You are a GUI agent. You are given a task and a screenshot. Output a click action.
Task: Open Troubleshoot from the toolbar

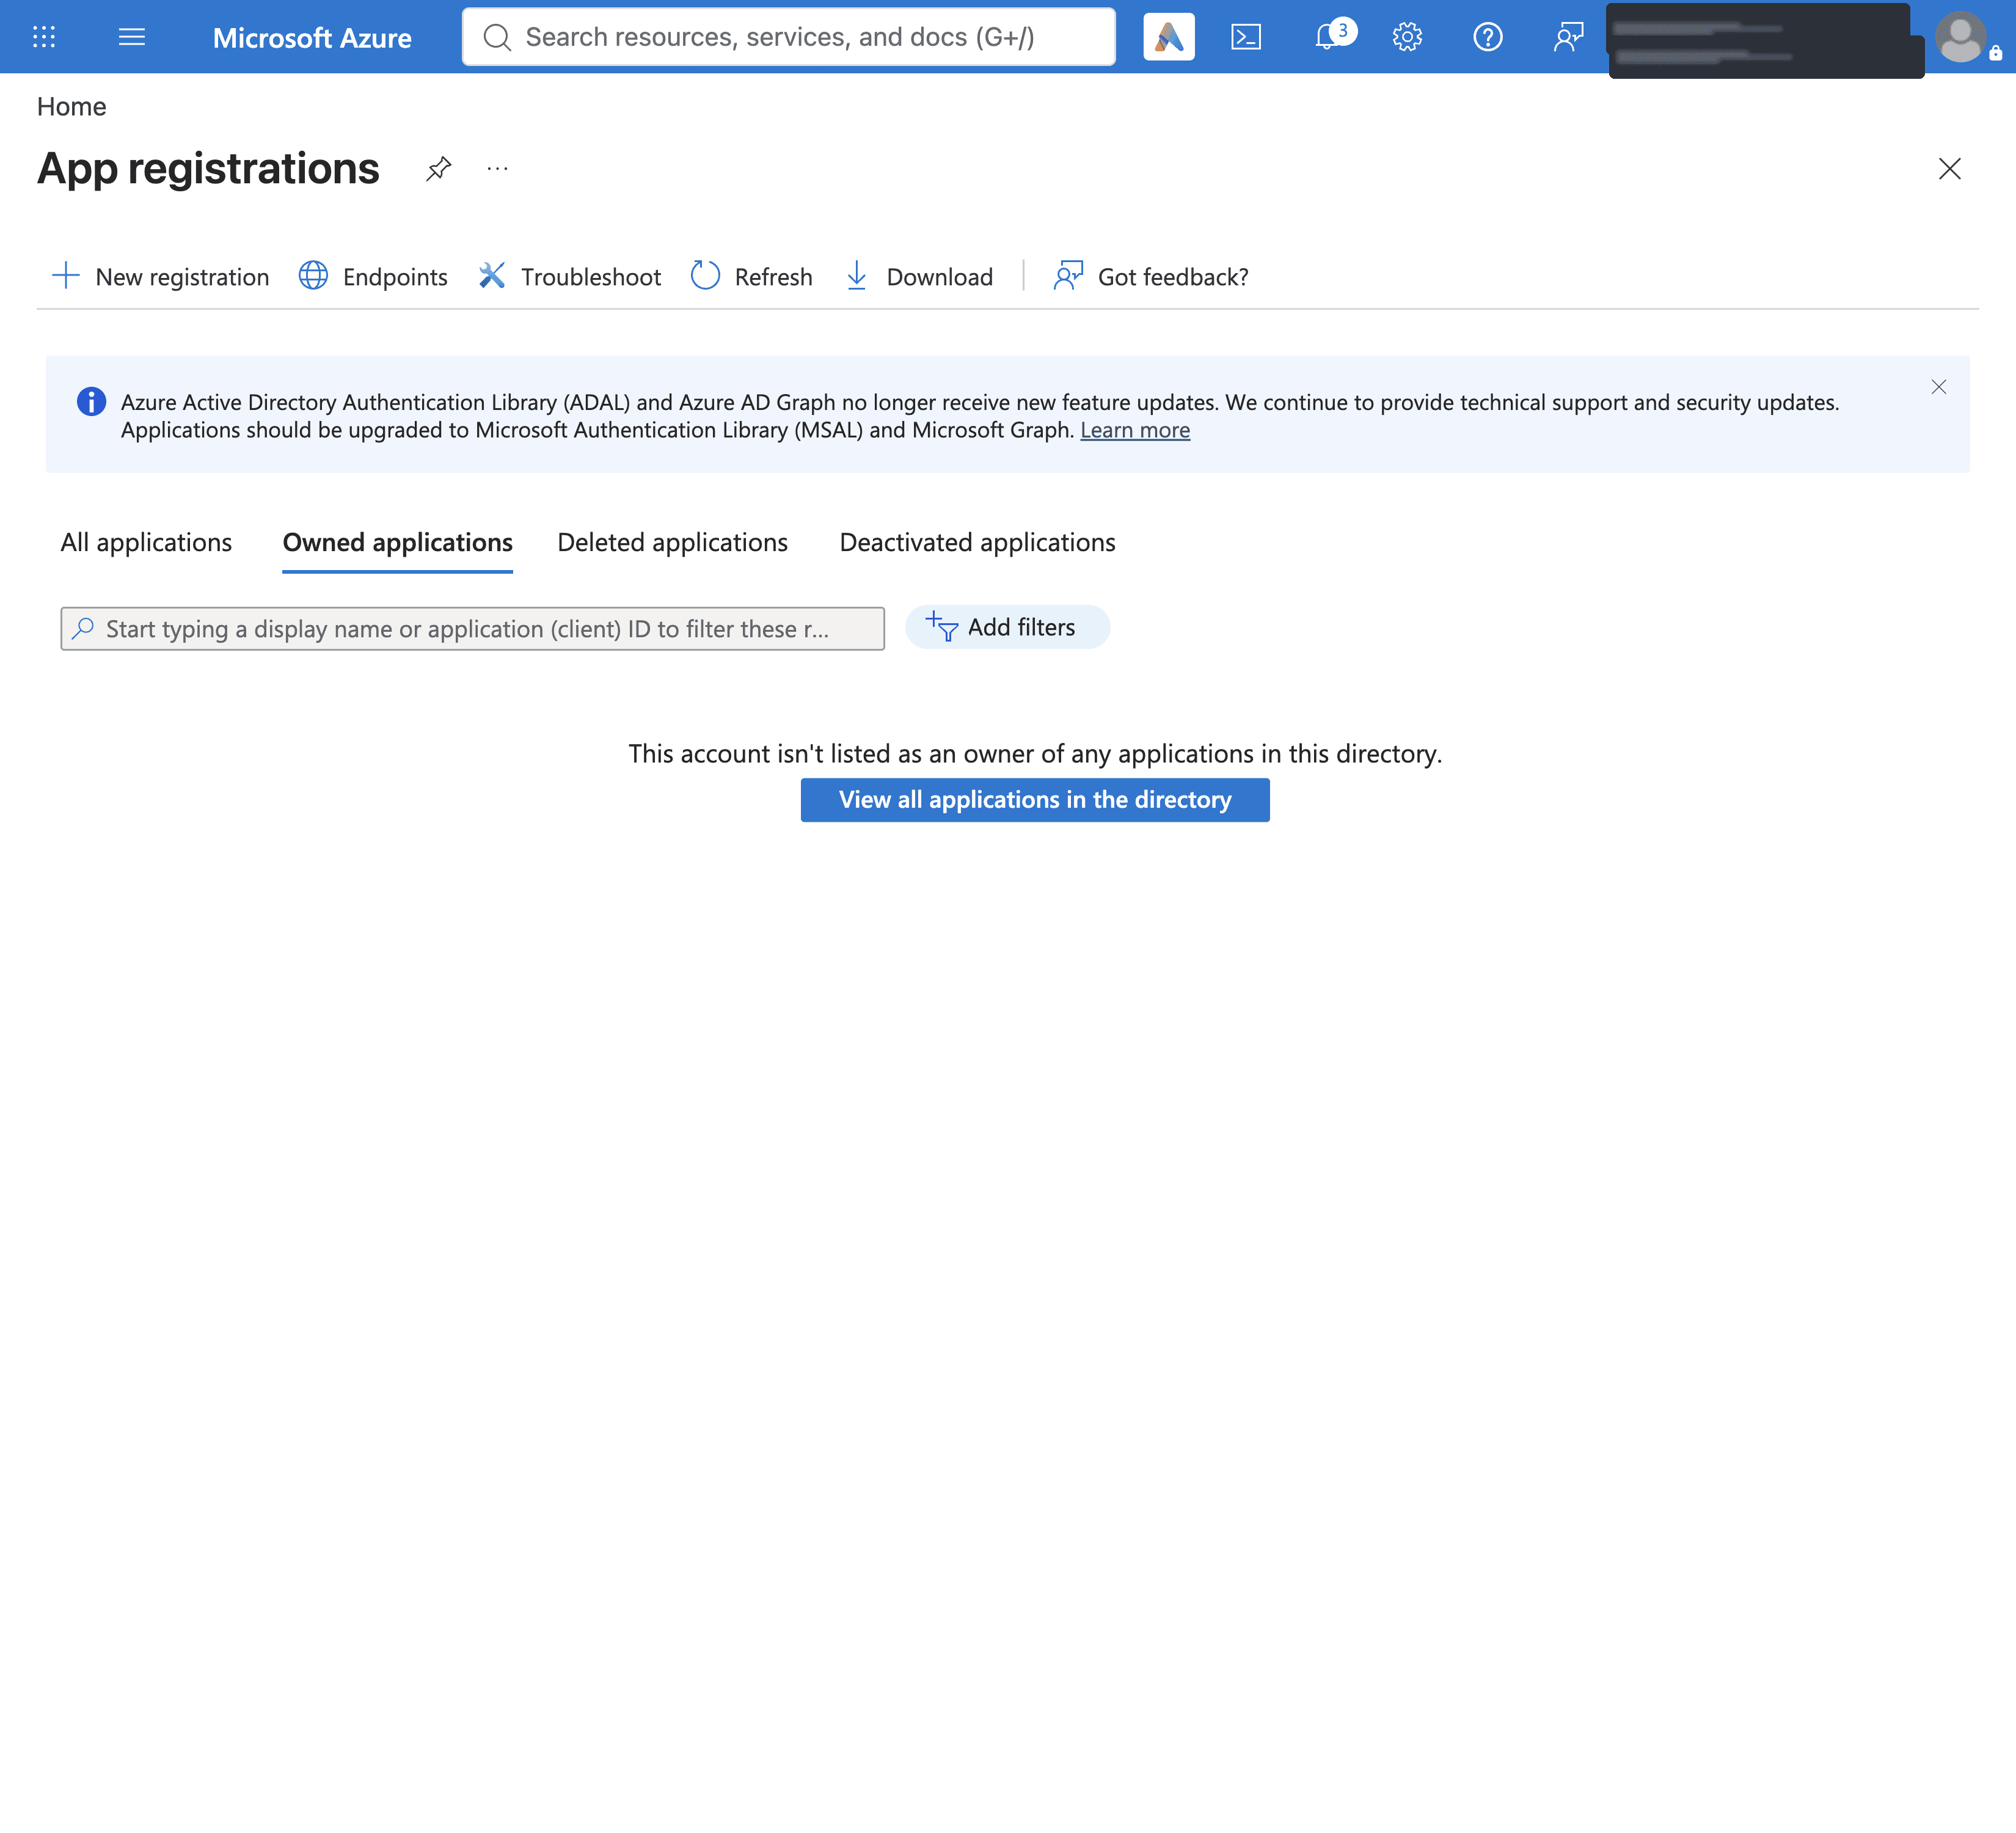tap(569, 276)
